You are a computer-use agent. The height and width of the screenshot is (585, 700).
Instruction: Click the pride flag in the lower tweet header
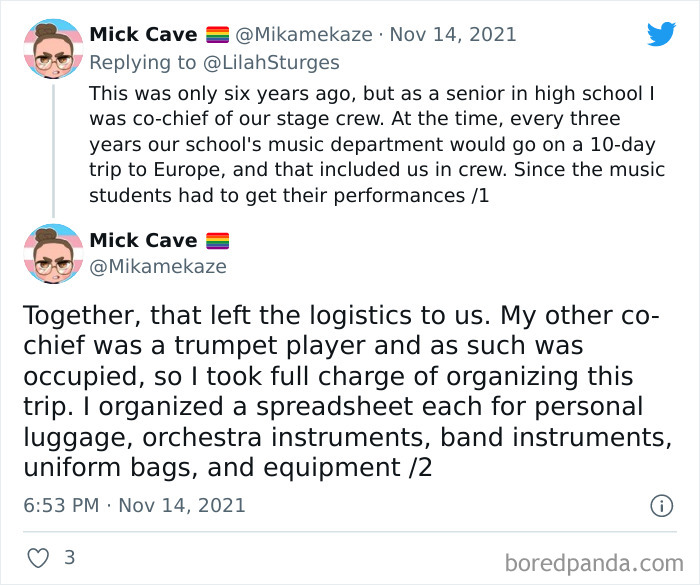(x=217, y=240)
